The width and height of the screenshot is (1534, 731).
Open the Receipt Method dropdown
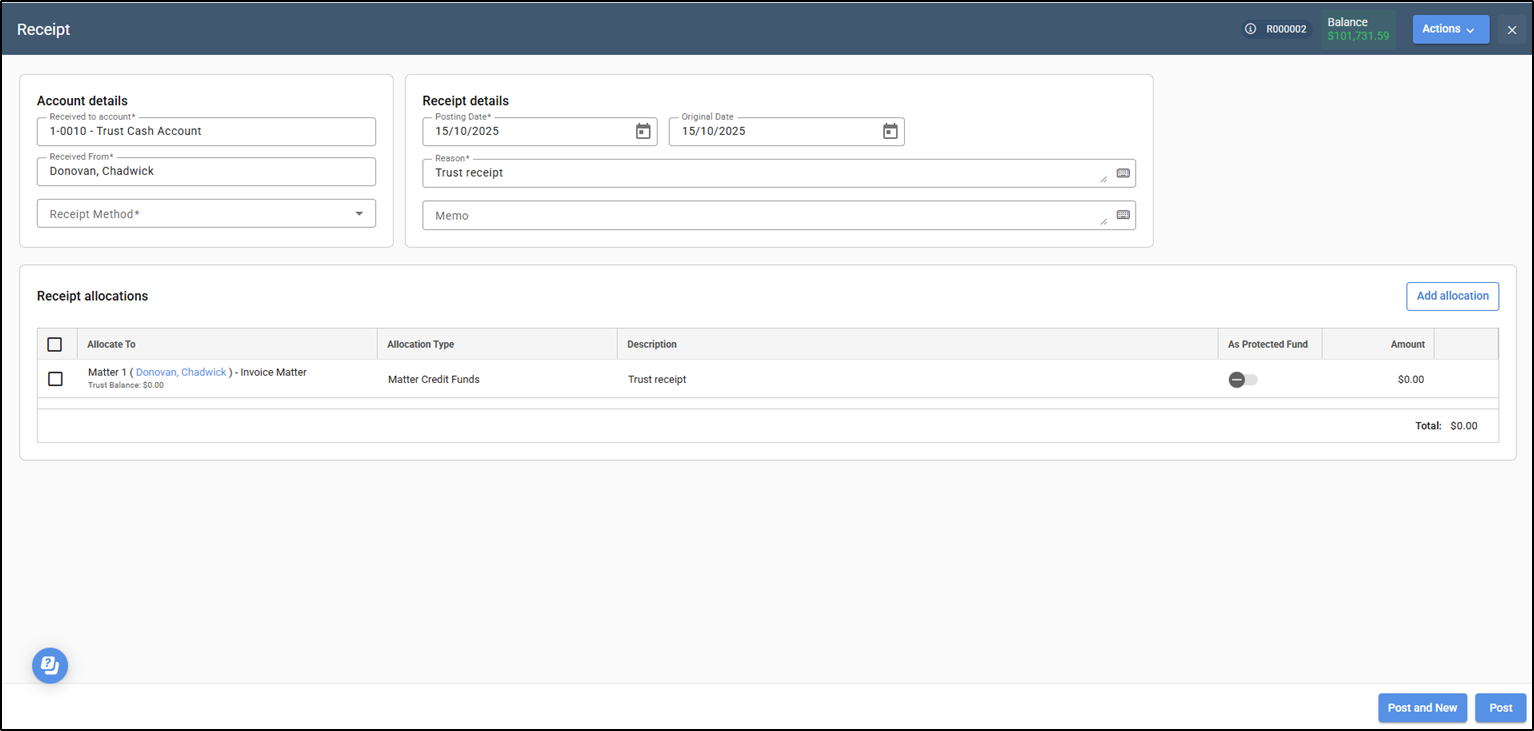pos(206,213)
